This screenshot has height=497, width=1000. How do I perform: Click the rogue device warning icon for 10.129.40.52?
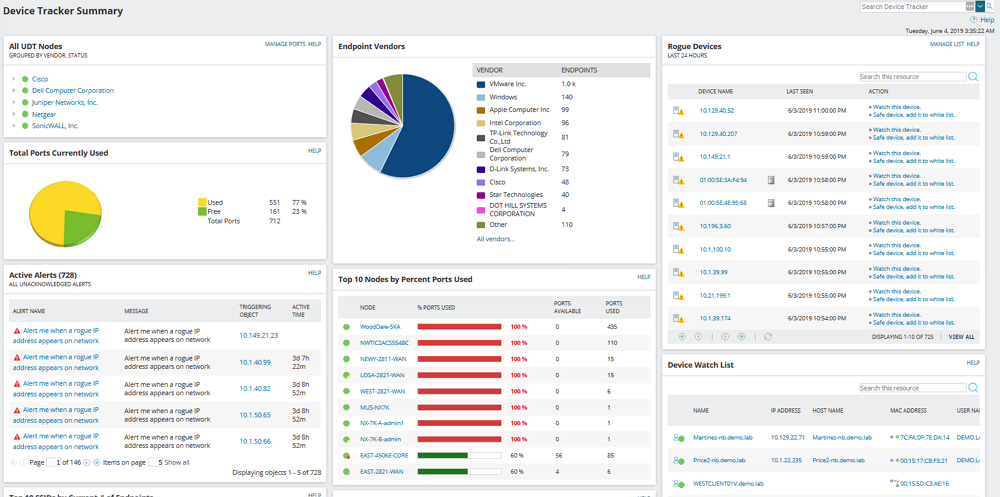[678, 111]
